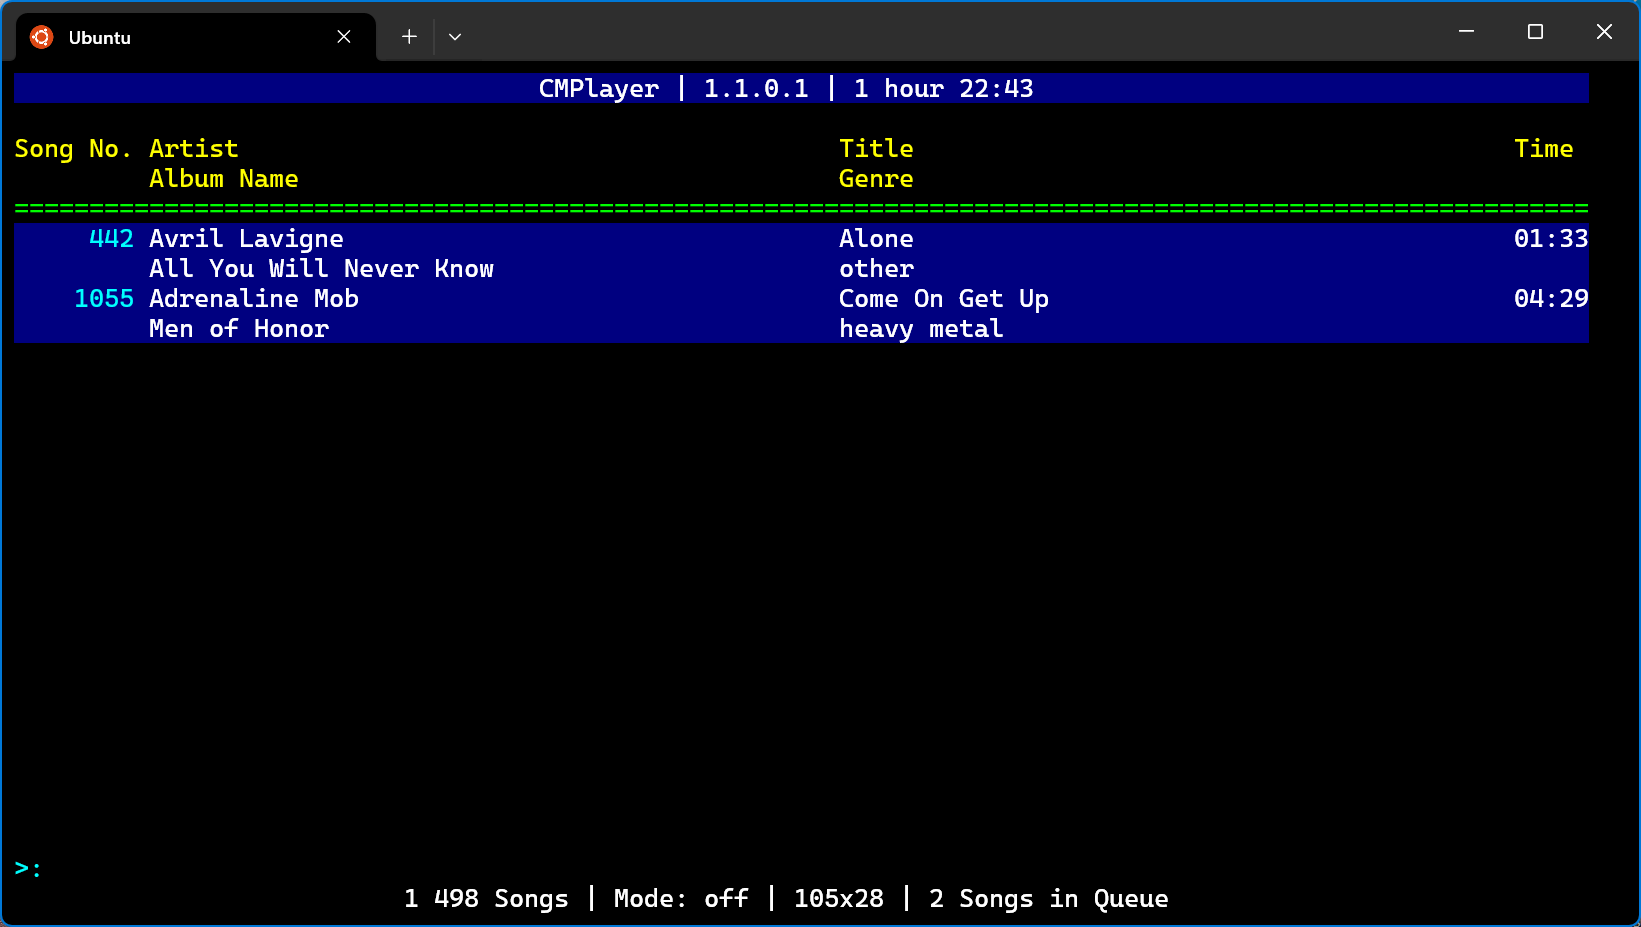
Task: Close the terminal window
Action: pos(1605,32)
